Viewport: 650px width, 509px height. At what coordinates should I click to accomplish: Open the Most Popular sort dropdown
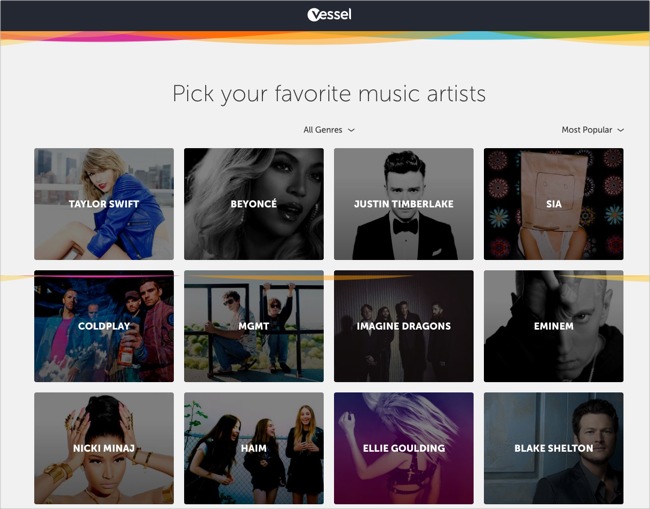592,130
